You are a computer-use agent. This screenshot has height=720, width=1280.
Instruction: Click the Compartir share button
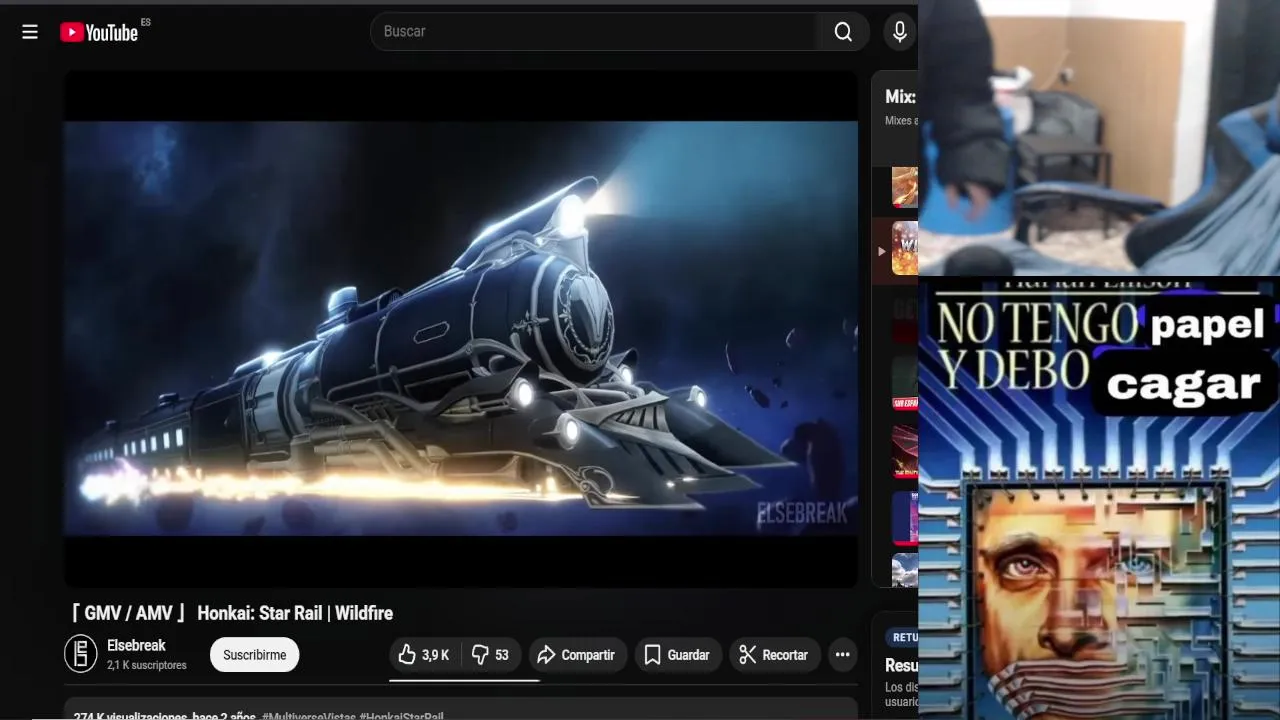point(577,655)
